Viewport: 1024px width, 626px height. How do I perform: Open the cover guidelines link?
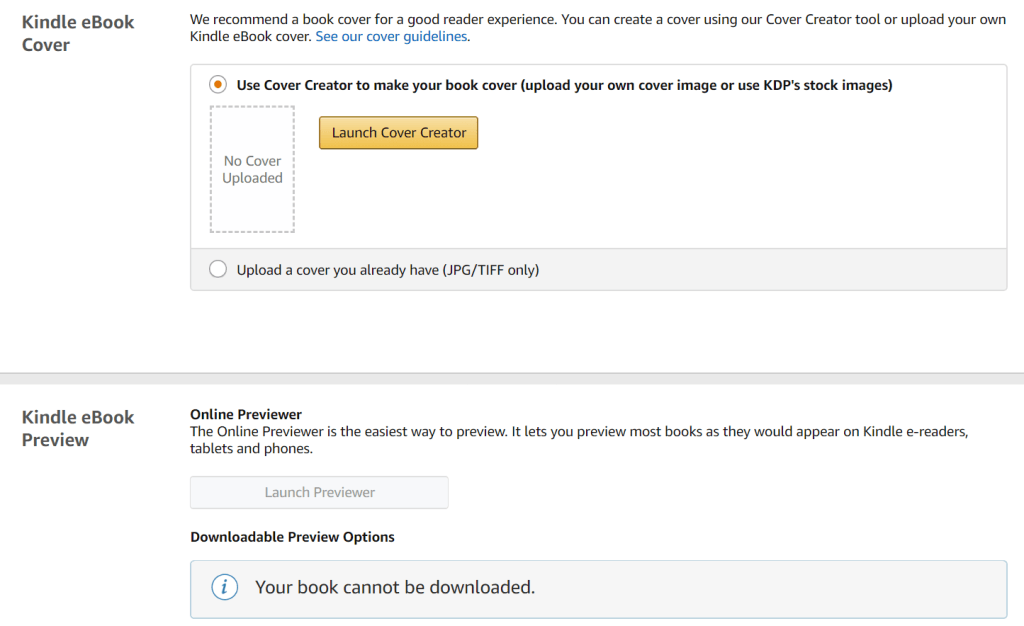(391, 37)
